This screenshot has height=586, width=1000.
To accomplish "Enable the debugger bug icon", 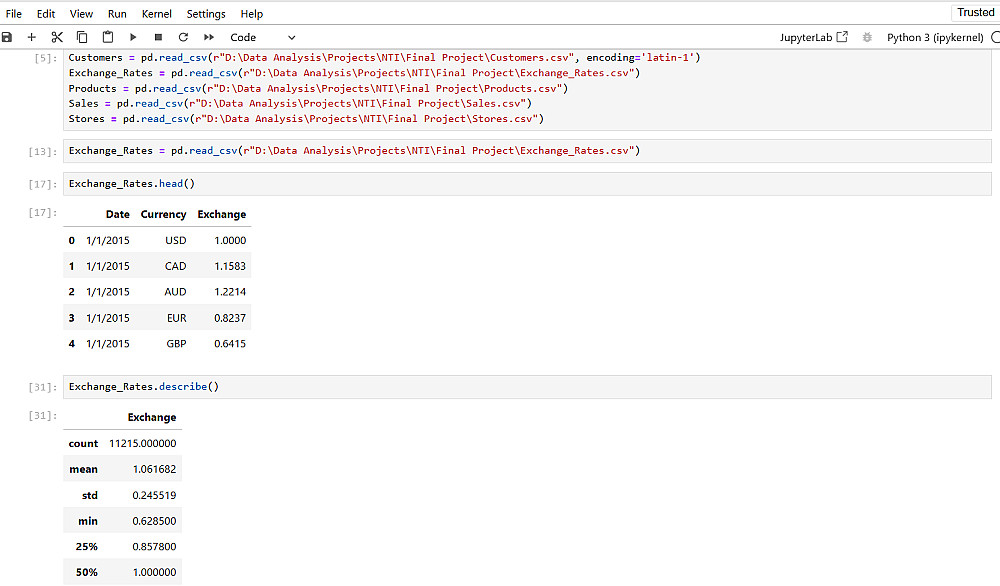I will point(866,37).
